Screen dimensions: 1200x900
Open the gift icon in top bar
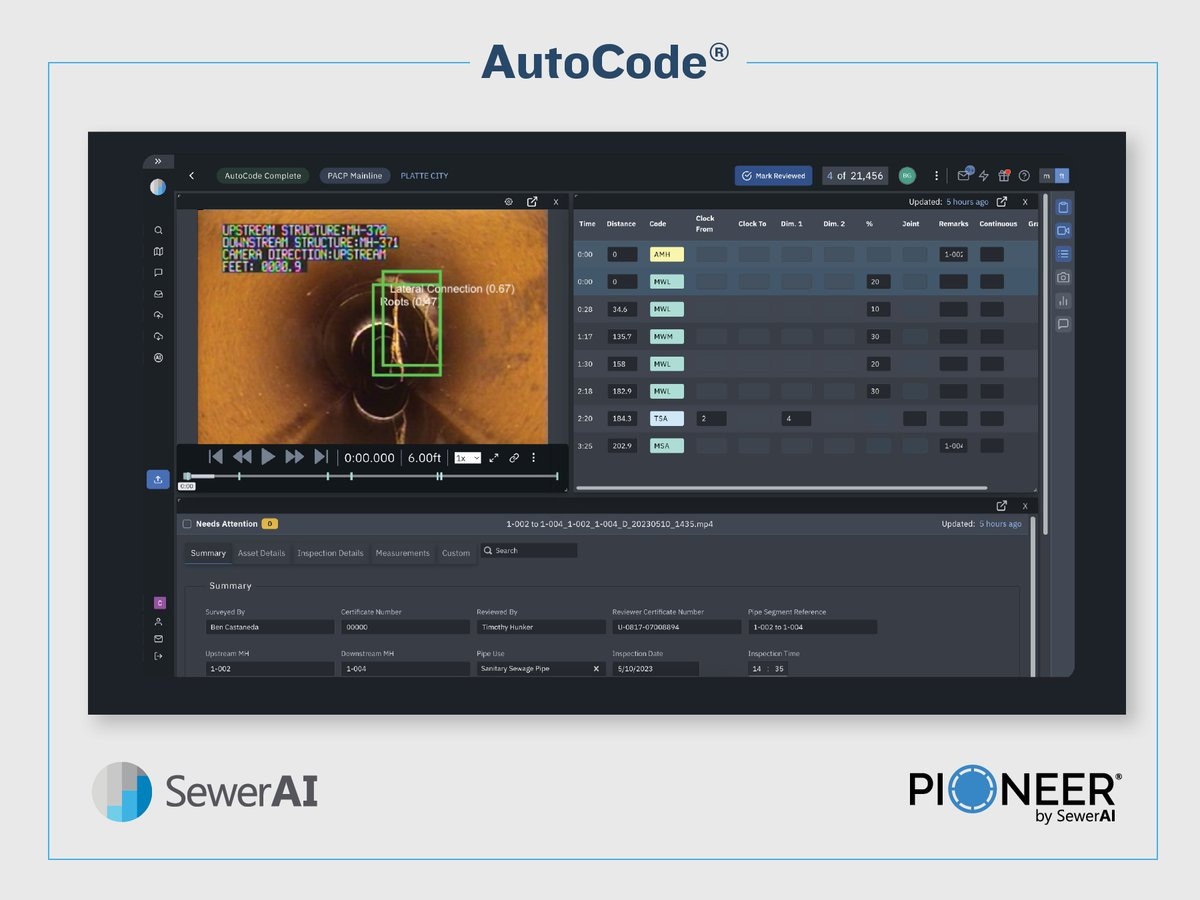[x=1004, y=176]
